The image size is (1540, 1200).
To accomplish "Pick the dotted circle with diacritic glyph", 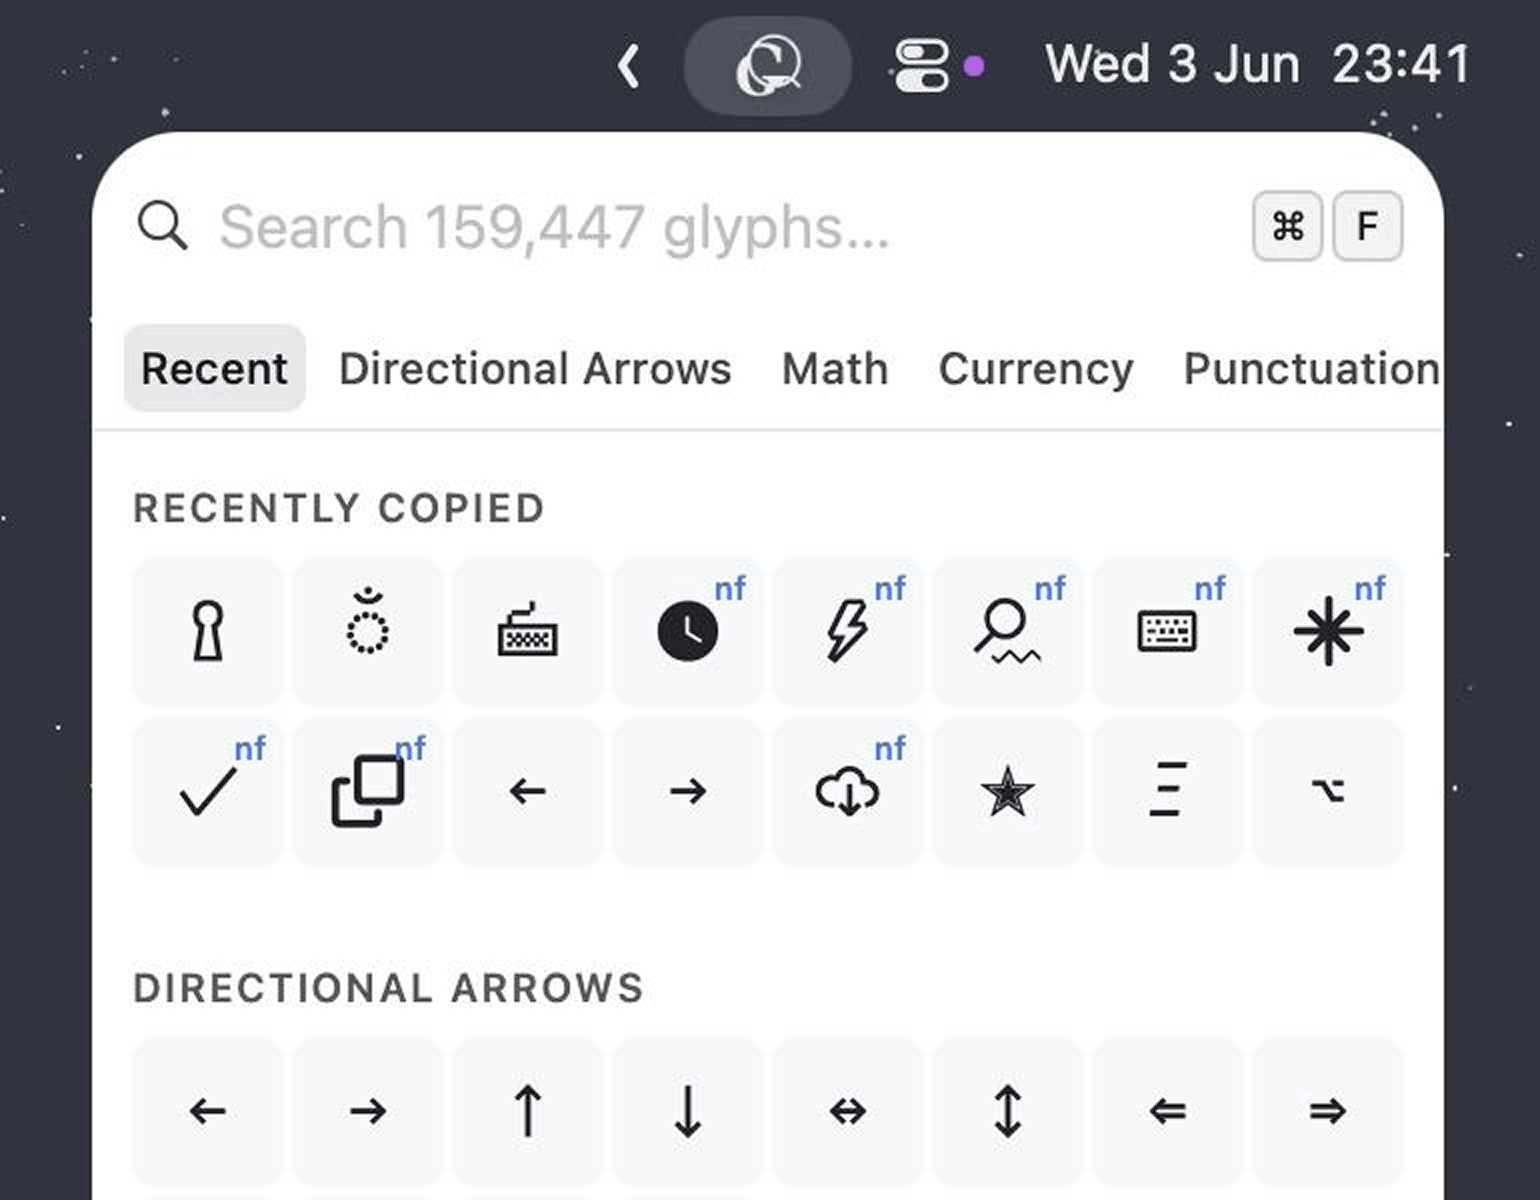I will click(368, 631).
